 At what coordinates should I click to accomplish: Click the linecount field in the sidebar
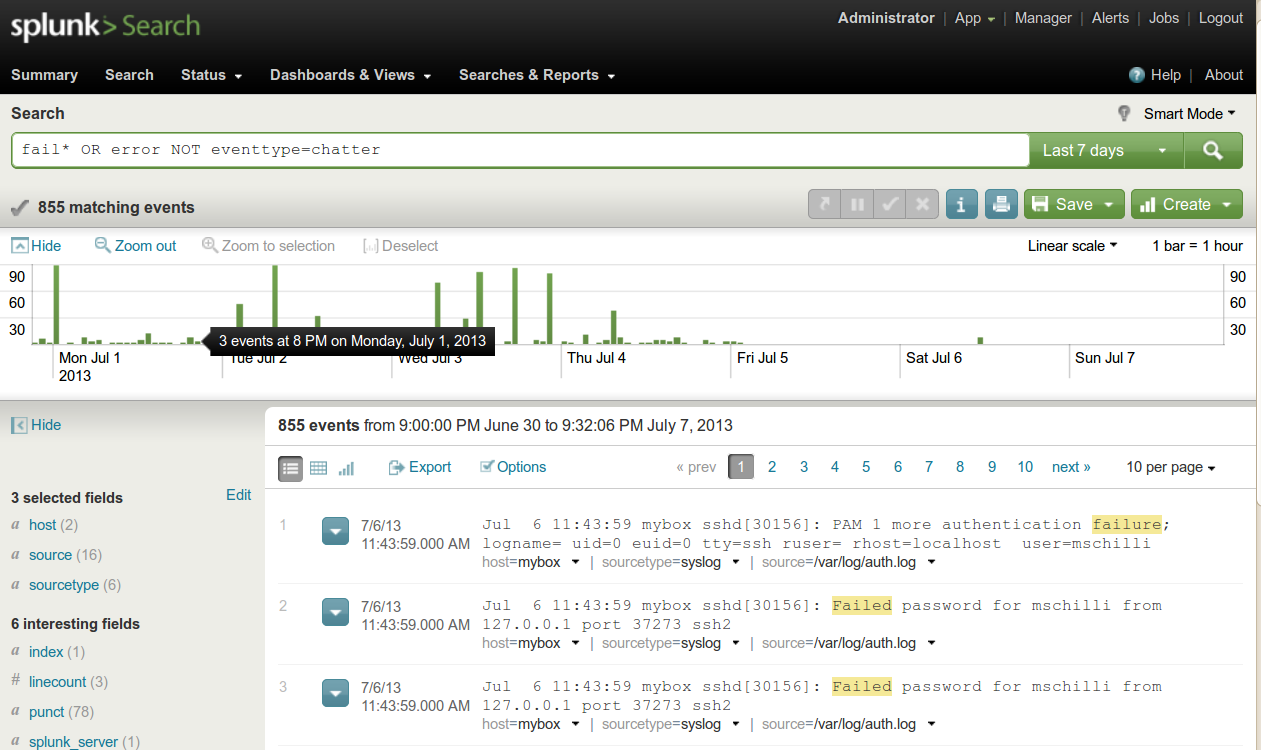pos(58,682)
